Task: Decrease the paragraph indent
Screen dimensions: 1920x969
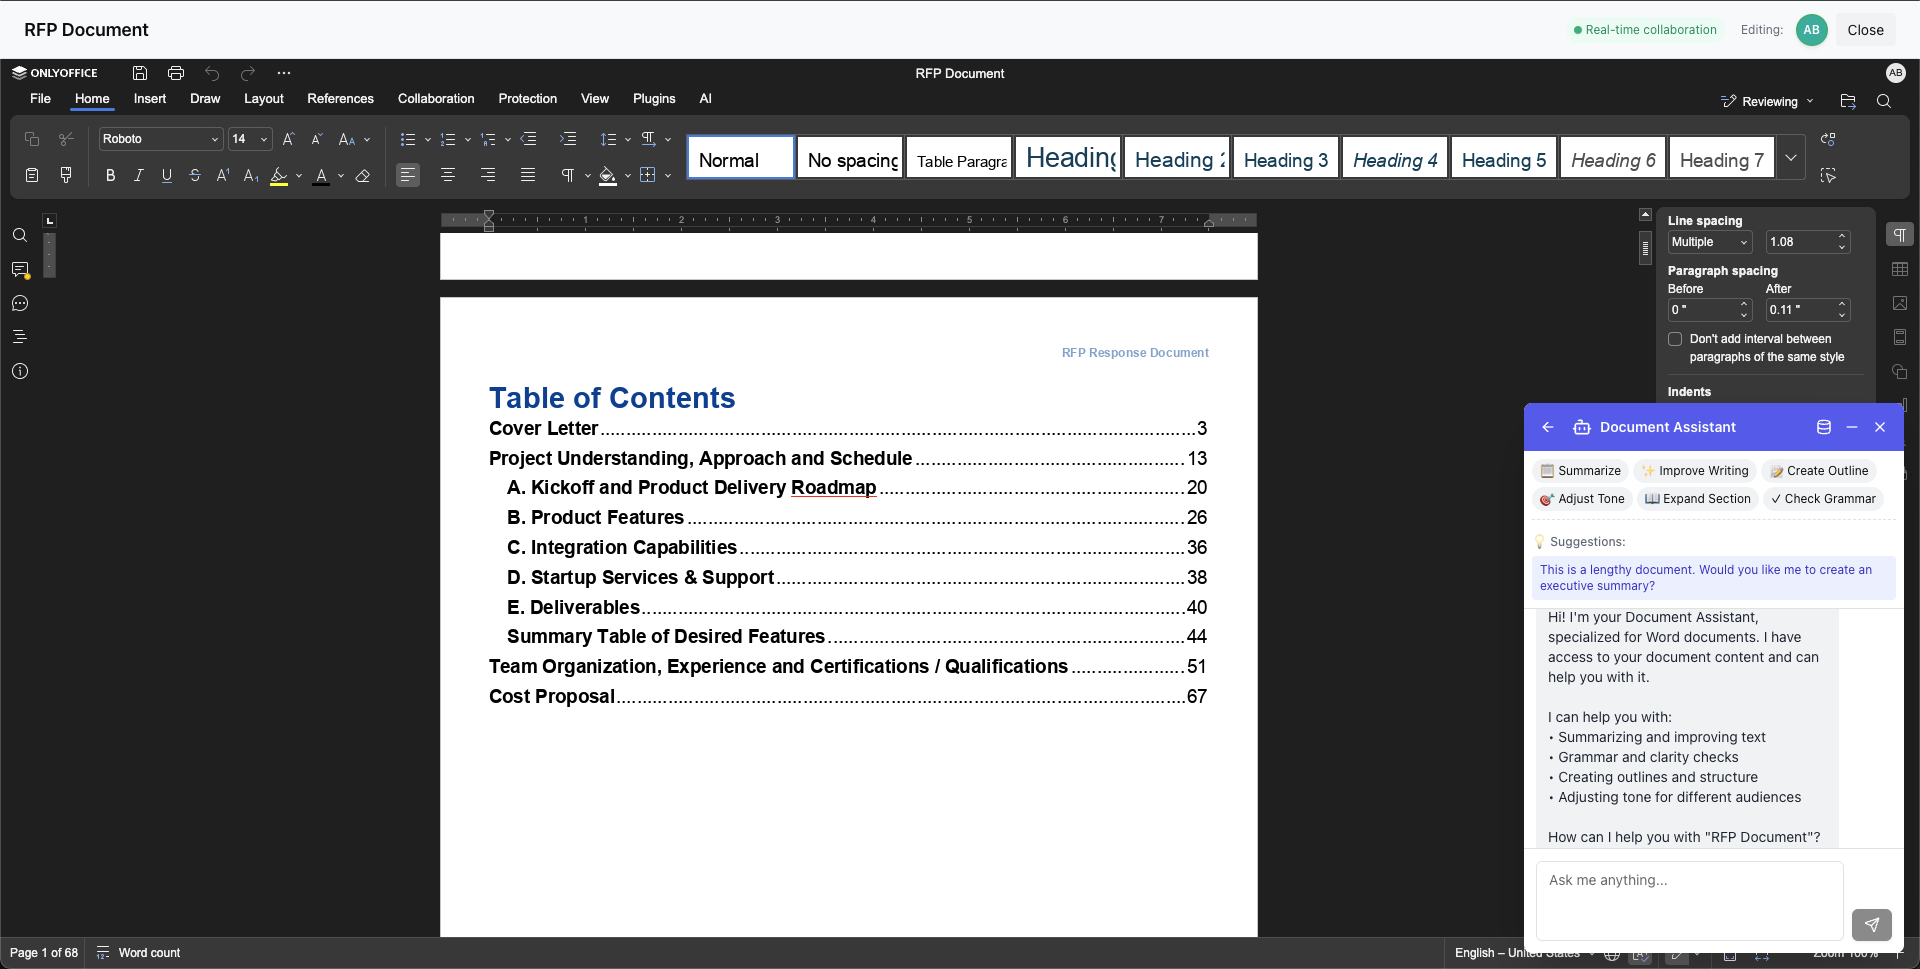Action: tap(529, 139)
